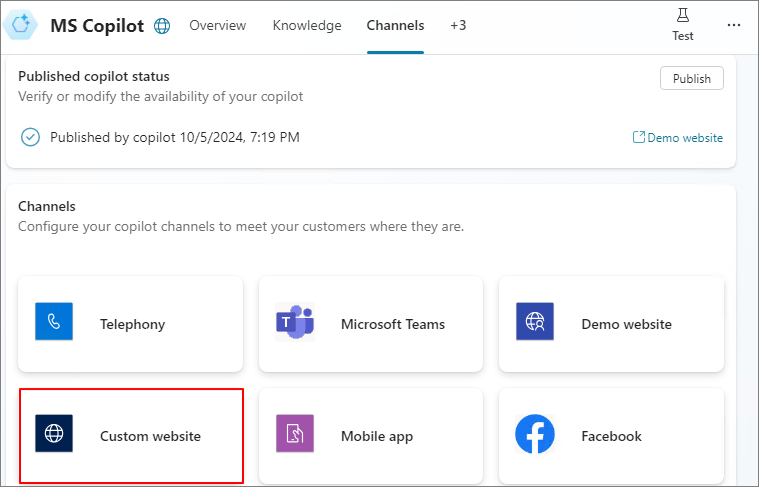Click the external link icon beside Demo website
Image resolution: width=759 pixels, height=487 pixels.
639,137
